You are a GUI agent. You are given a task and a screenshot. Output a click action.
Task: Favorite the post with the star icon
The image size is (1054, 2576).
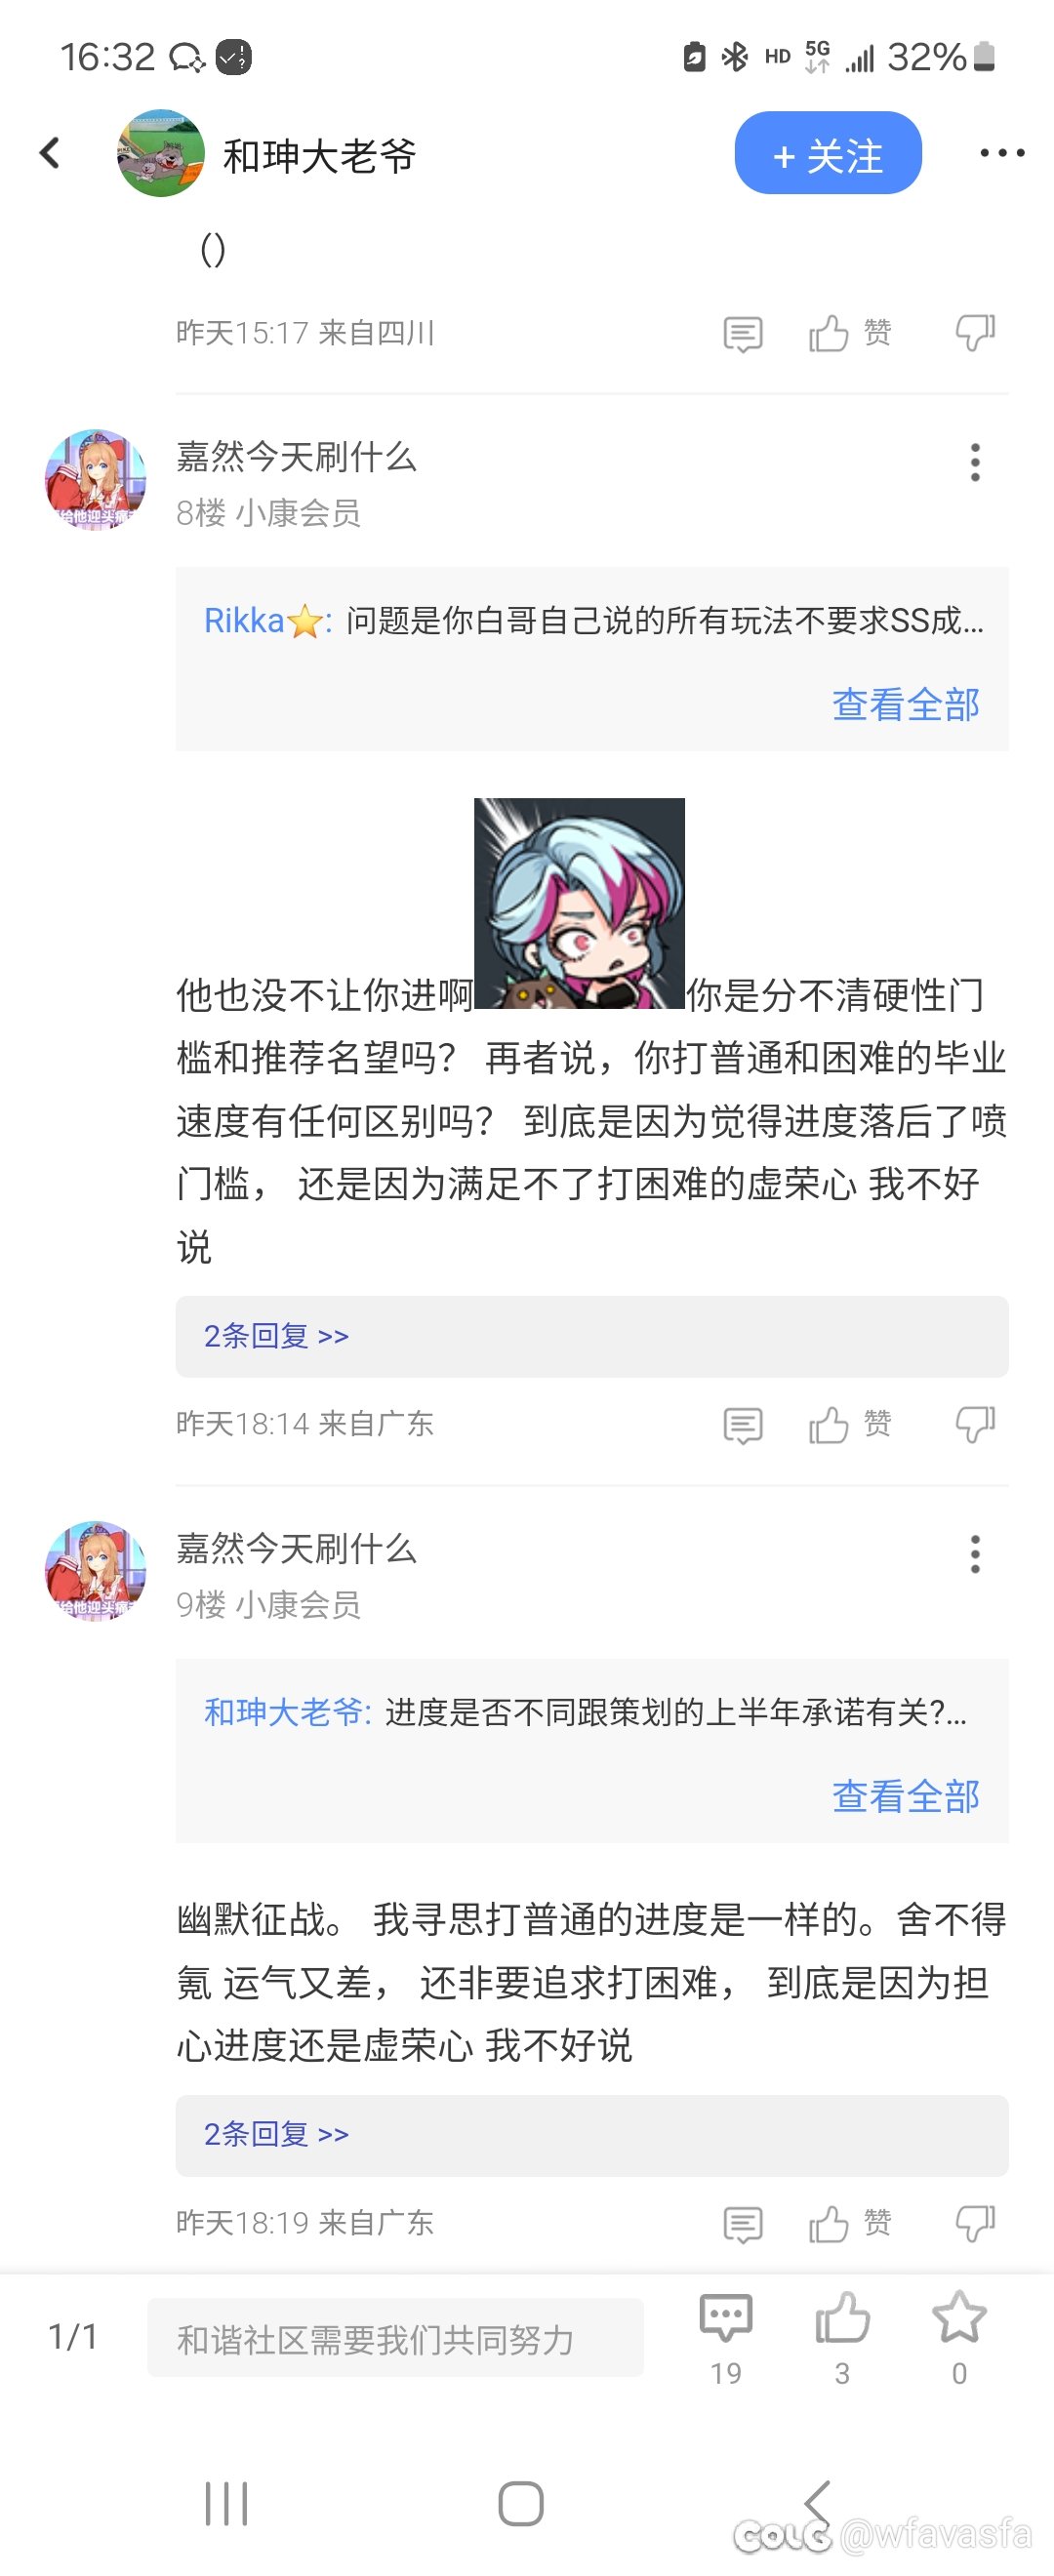click(958, 2337)
